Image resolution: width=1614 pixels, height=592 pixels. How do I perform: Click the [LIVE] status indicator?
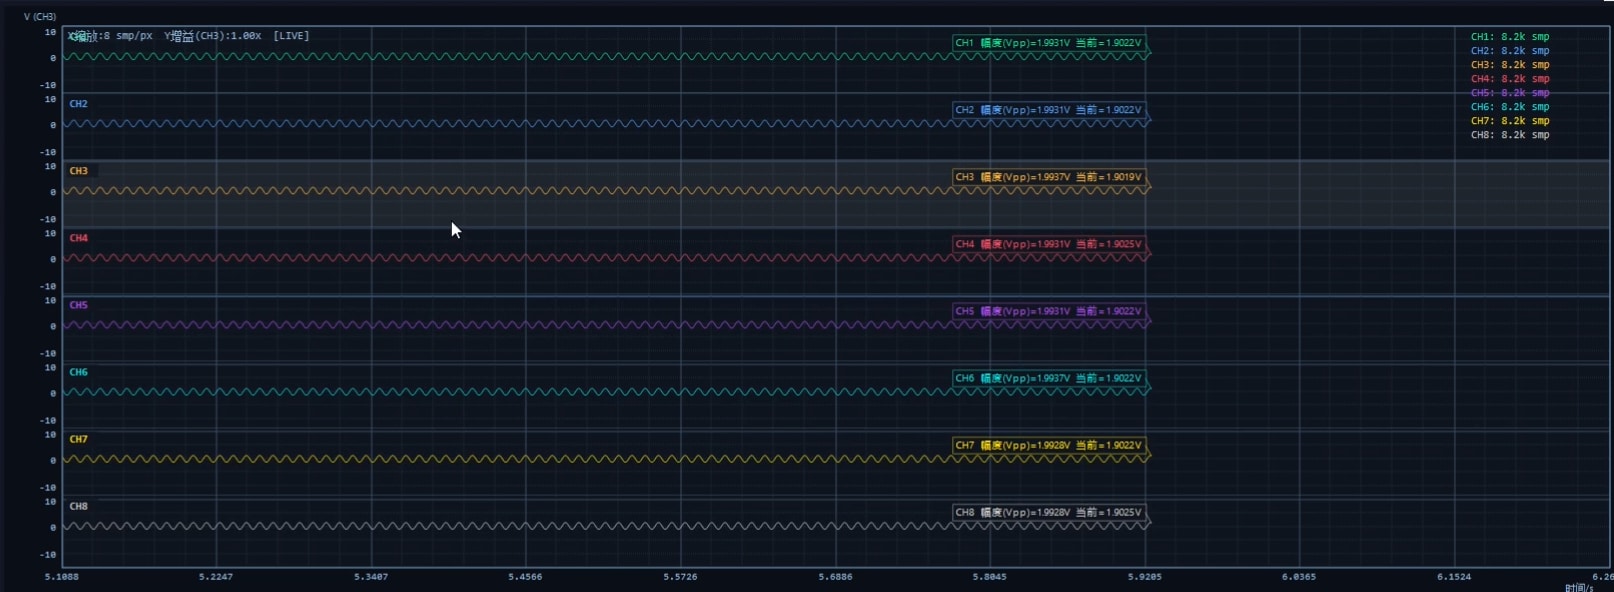tap(291, 36)
